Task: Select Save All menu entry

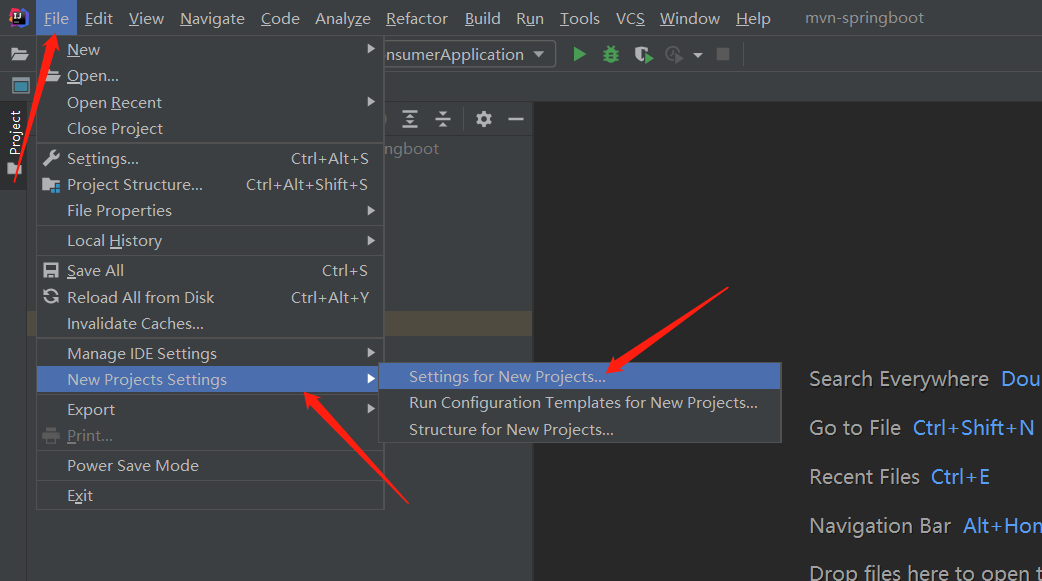Action: [x=210, y=271]
